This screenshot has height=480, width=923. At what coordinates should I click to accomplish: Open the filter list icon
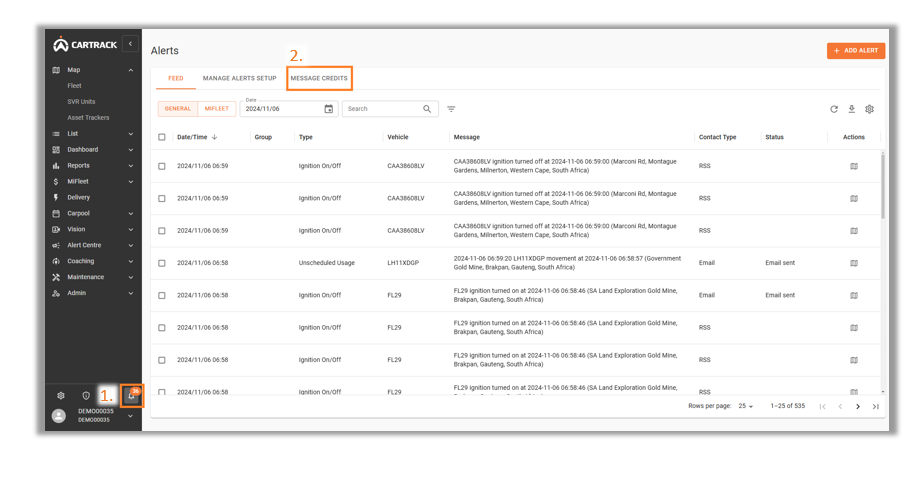pos(451,109)
